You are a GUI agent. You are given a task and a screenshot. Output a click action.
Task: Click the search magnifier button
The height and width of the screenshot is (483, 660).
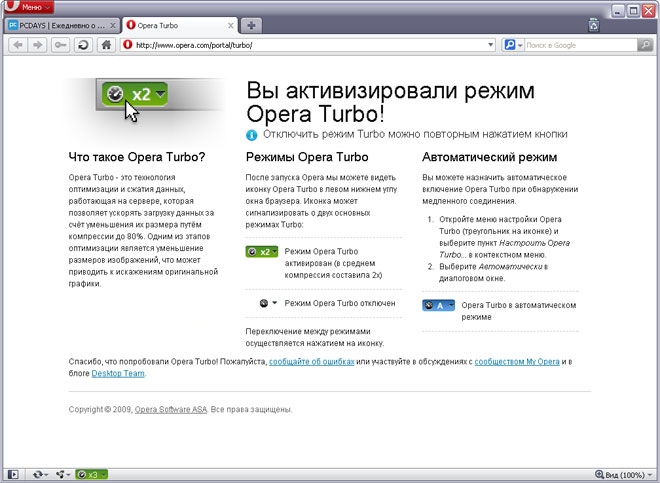coord(645,45)
